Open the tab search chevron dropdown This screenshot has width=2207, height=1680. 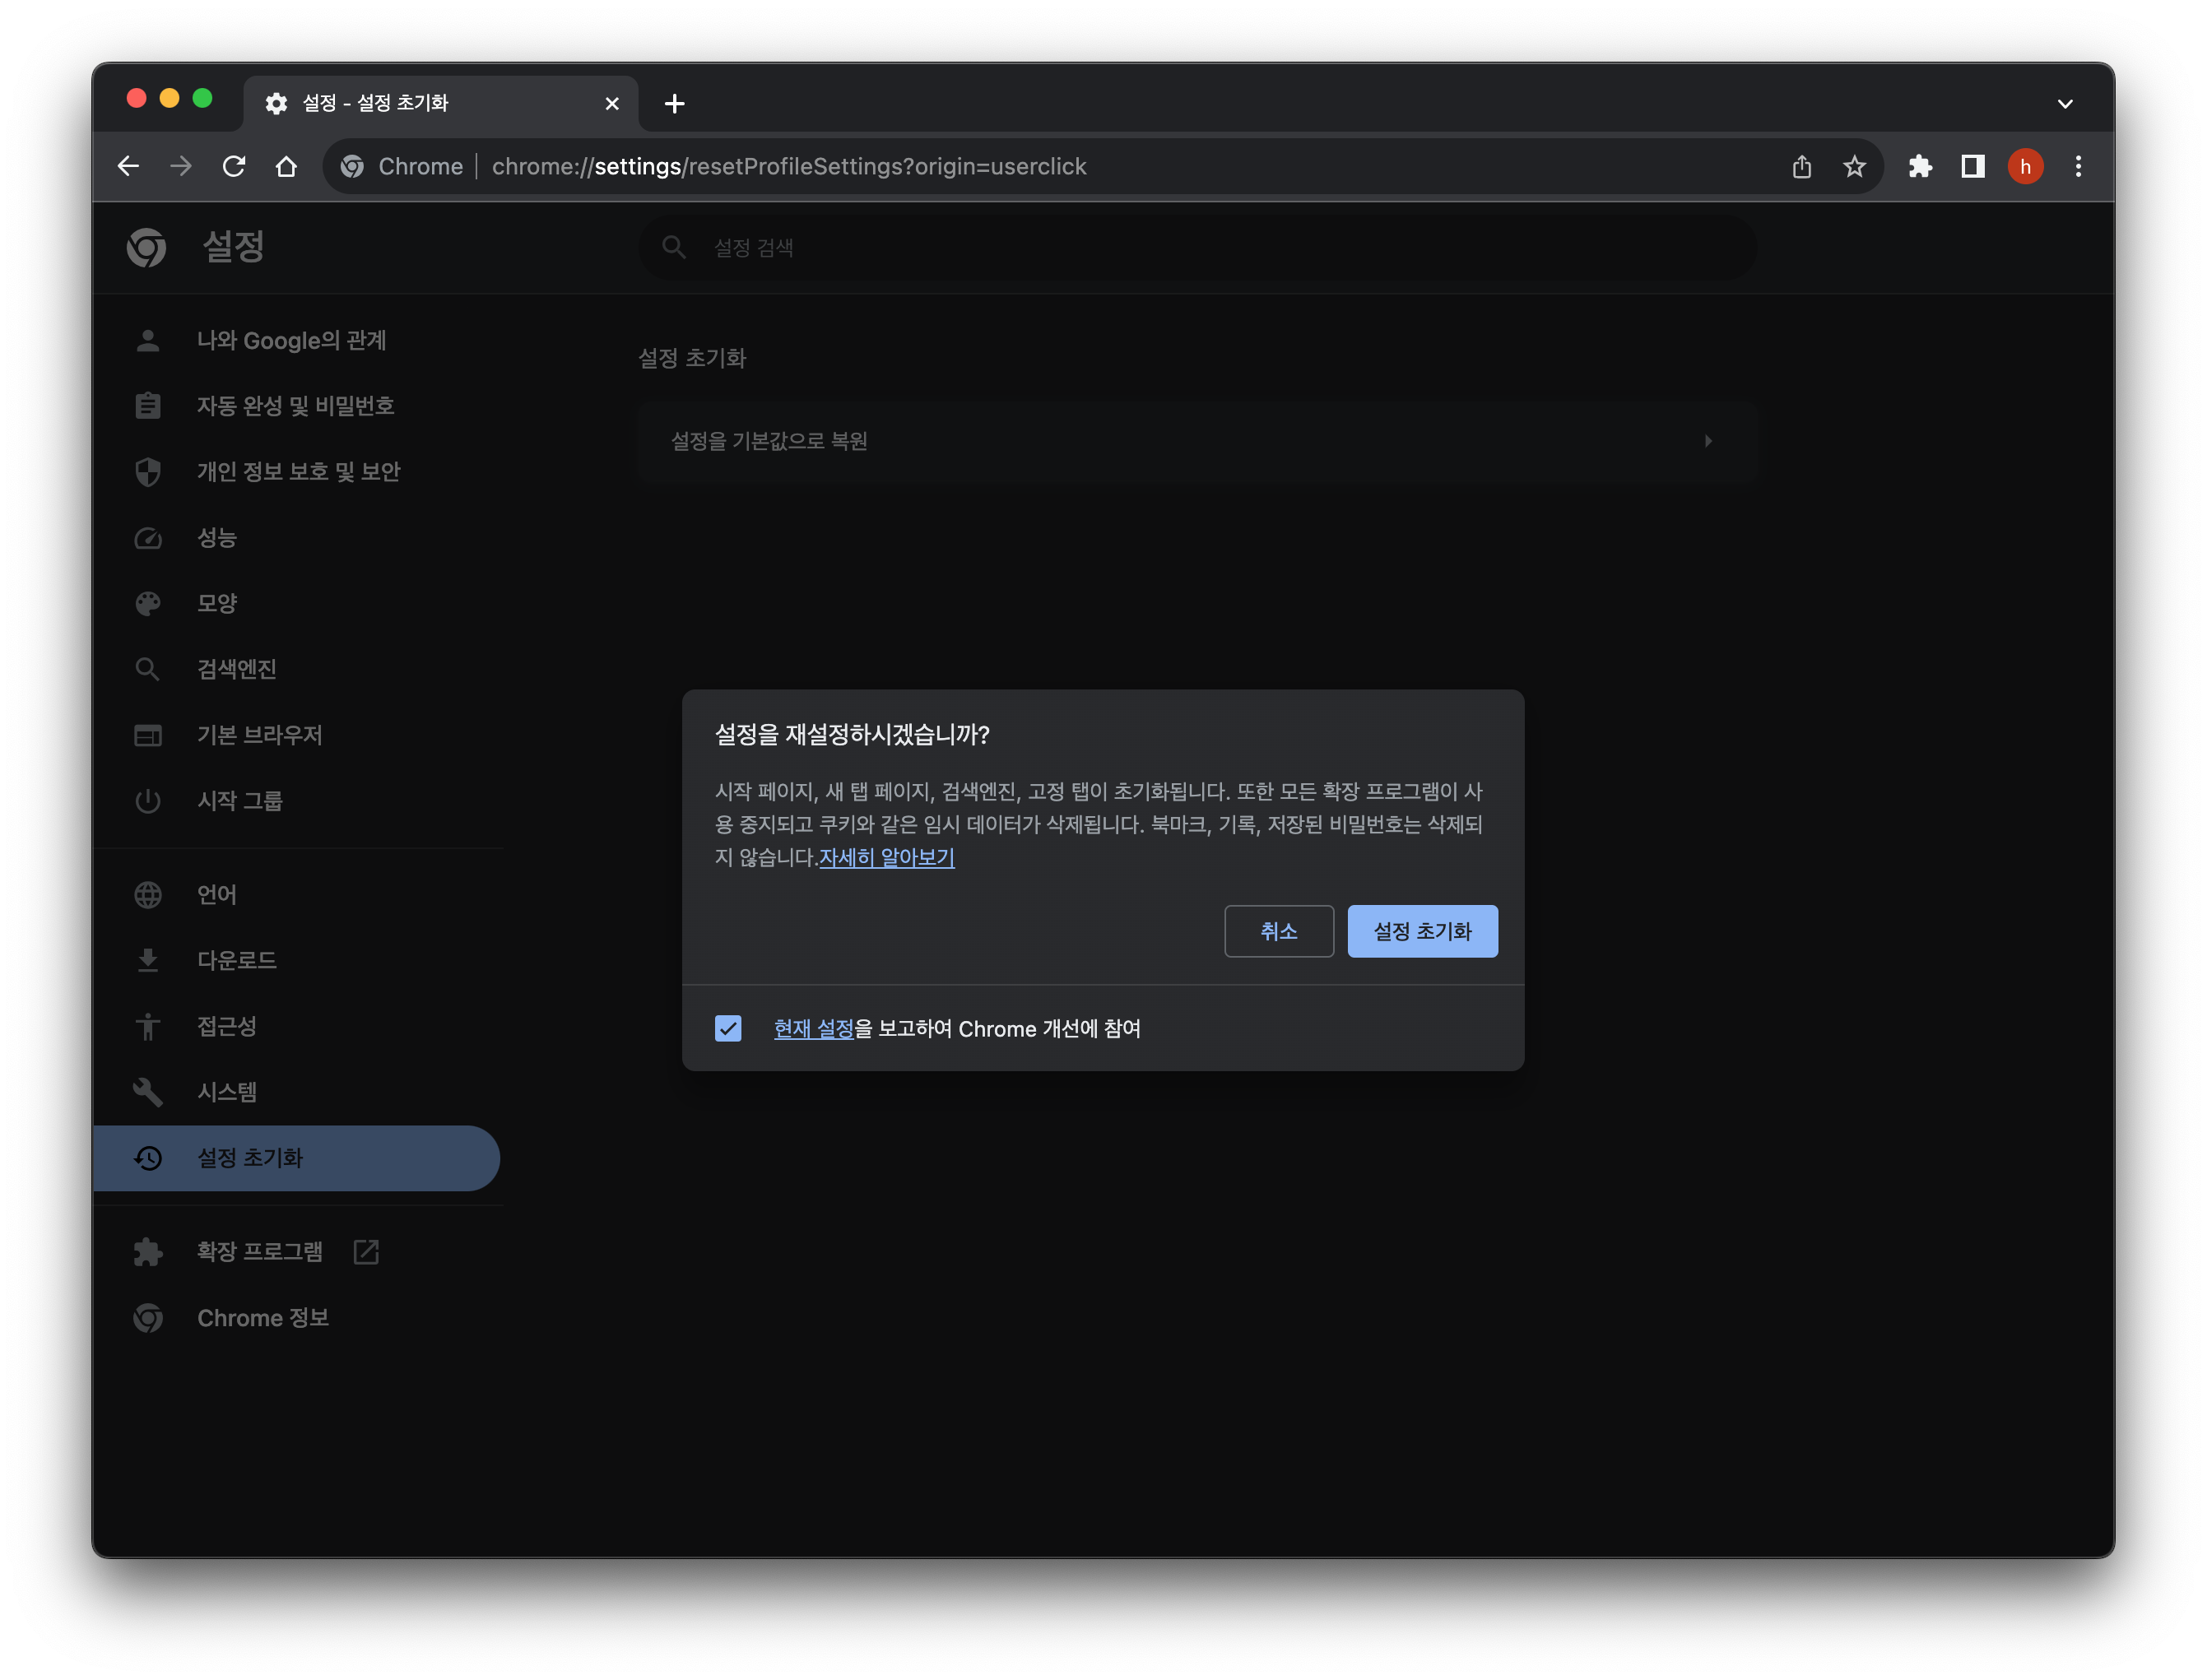coord(2064,104)
